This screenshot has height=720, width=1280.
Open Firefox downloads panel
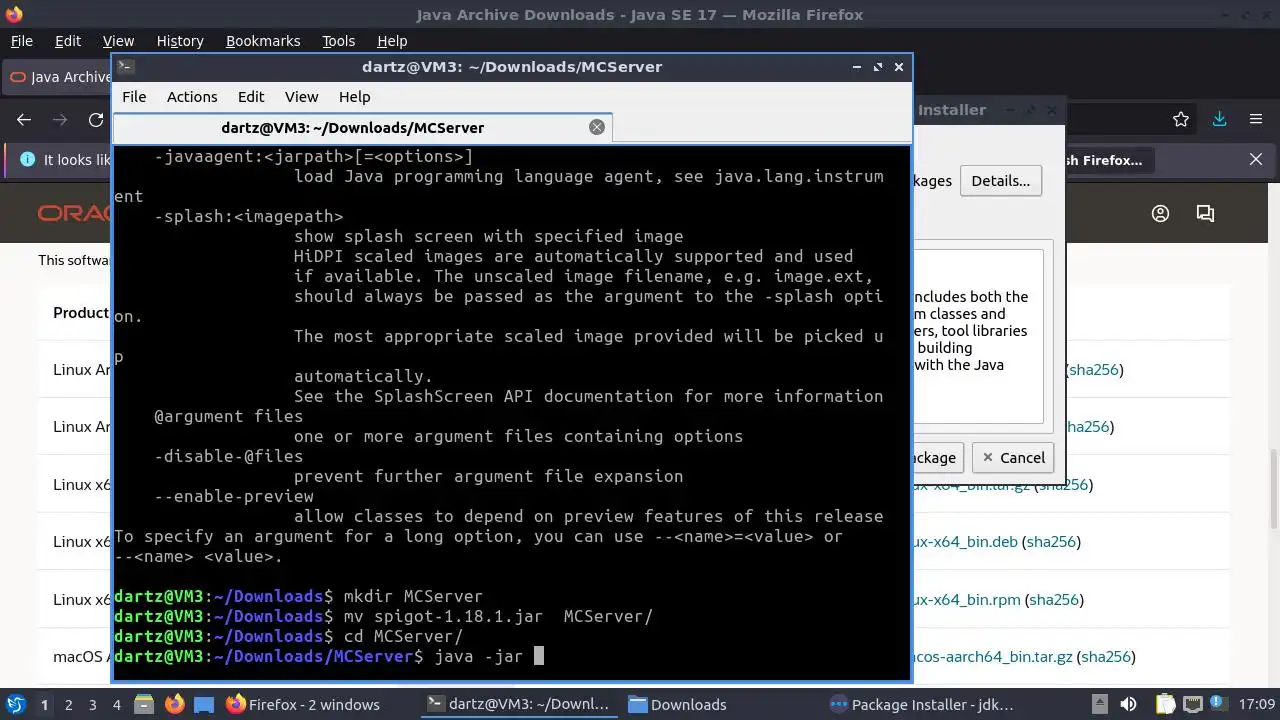coord(1219,120)
